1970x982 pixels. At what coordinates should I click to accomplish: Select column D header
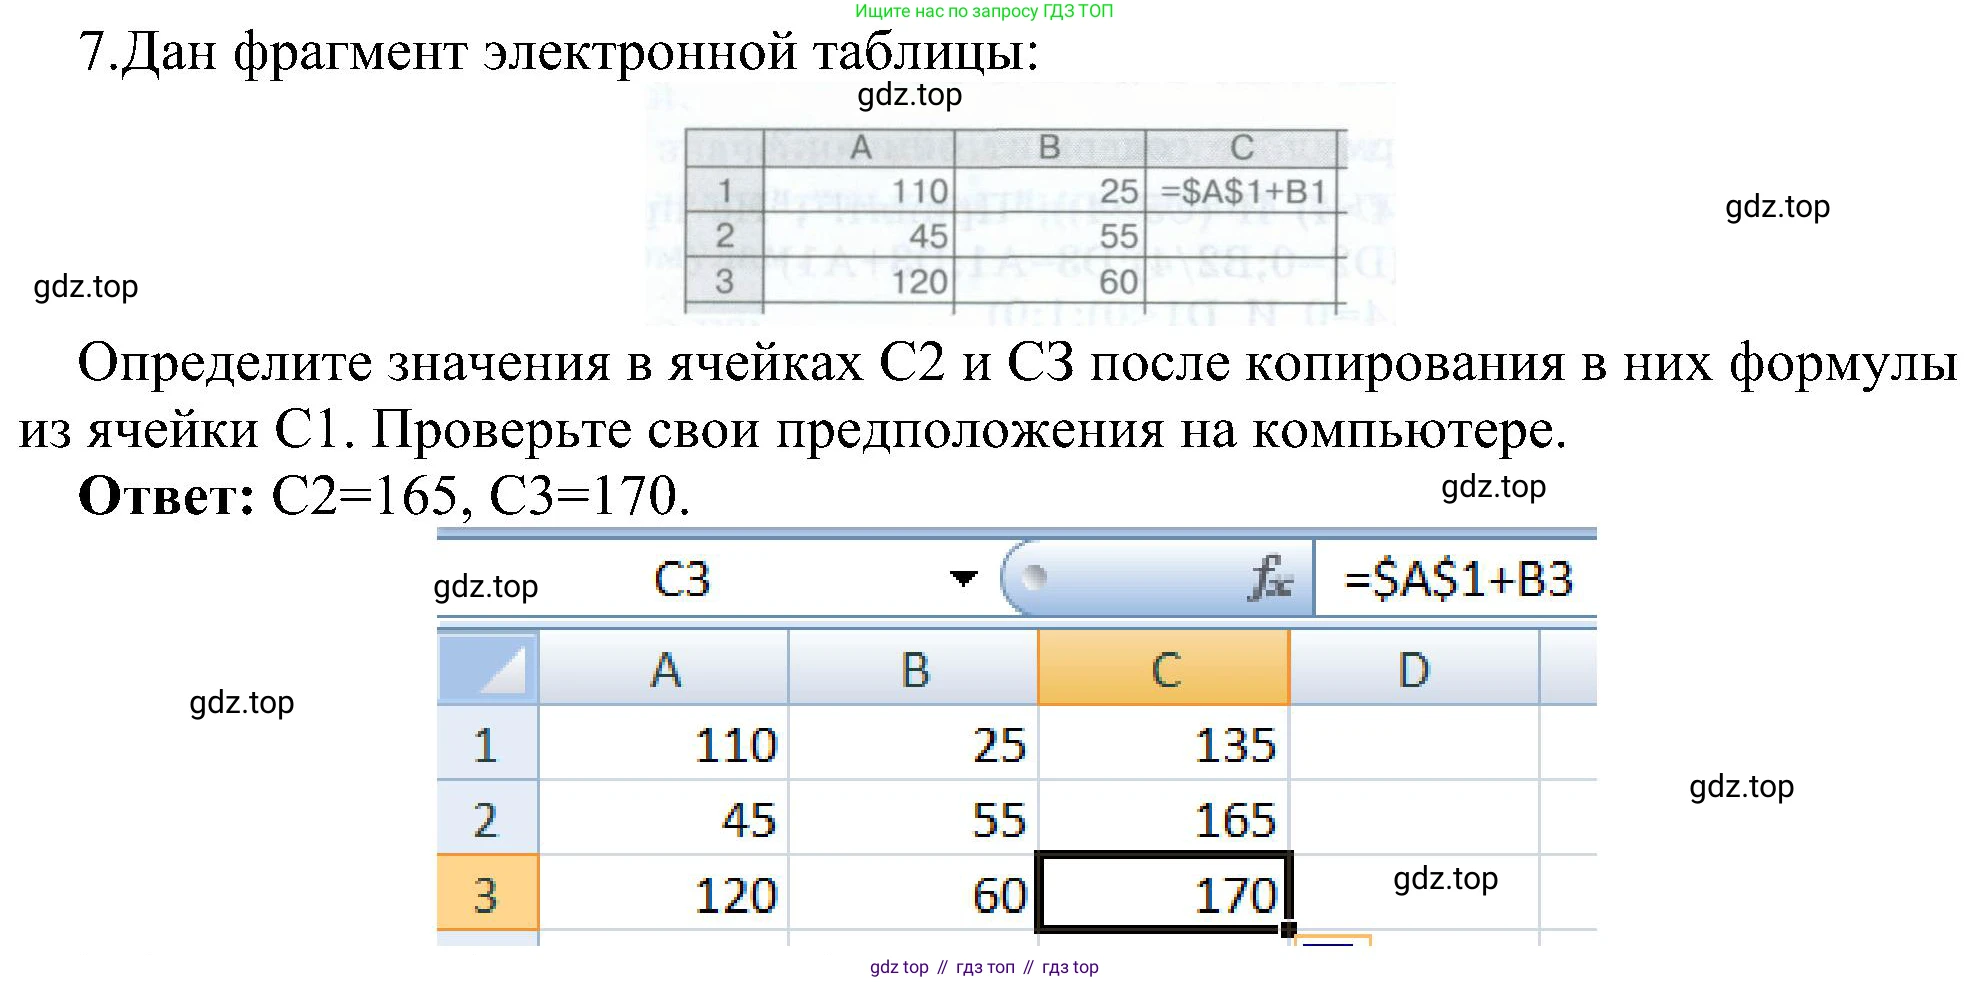coord(1413,669)
